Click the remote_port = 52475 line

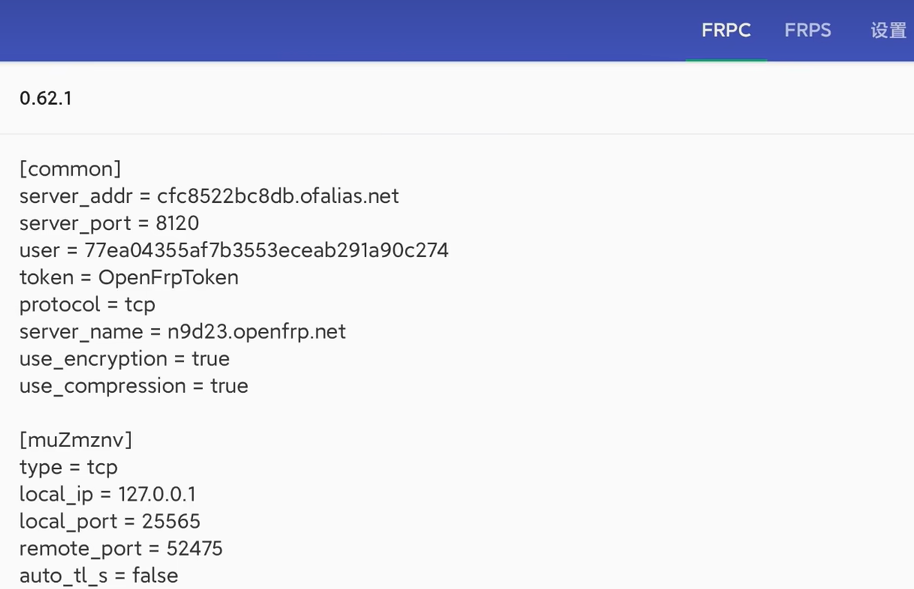121,548
